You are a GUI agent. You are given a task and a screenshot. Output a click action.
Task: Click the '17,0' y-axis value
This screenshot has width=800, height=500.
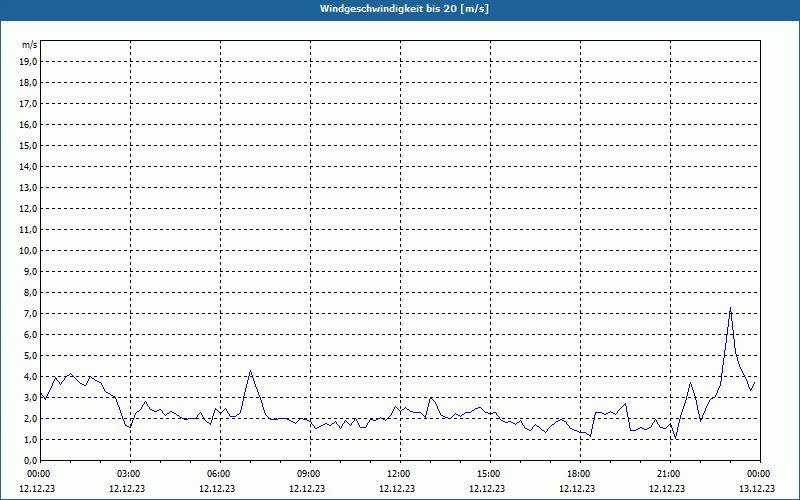click(x=28, y=104)
